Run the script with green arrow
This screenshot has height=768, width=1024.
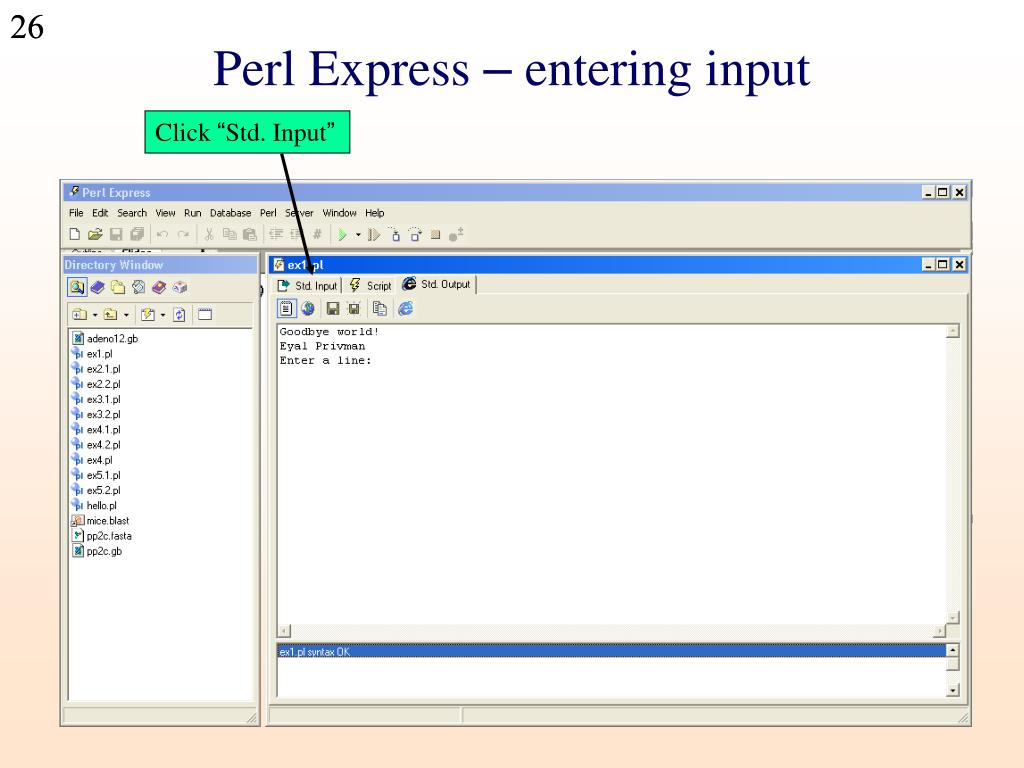[x=342, y=234]
